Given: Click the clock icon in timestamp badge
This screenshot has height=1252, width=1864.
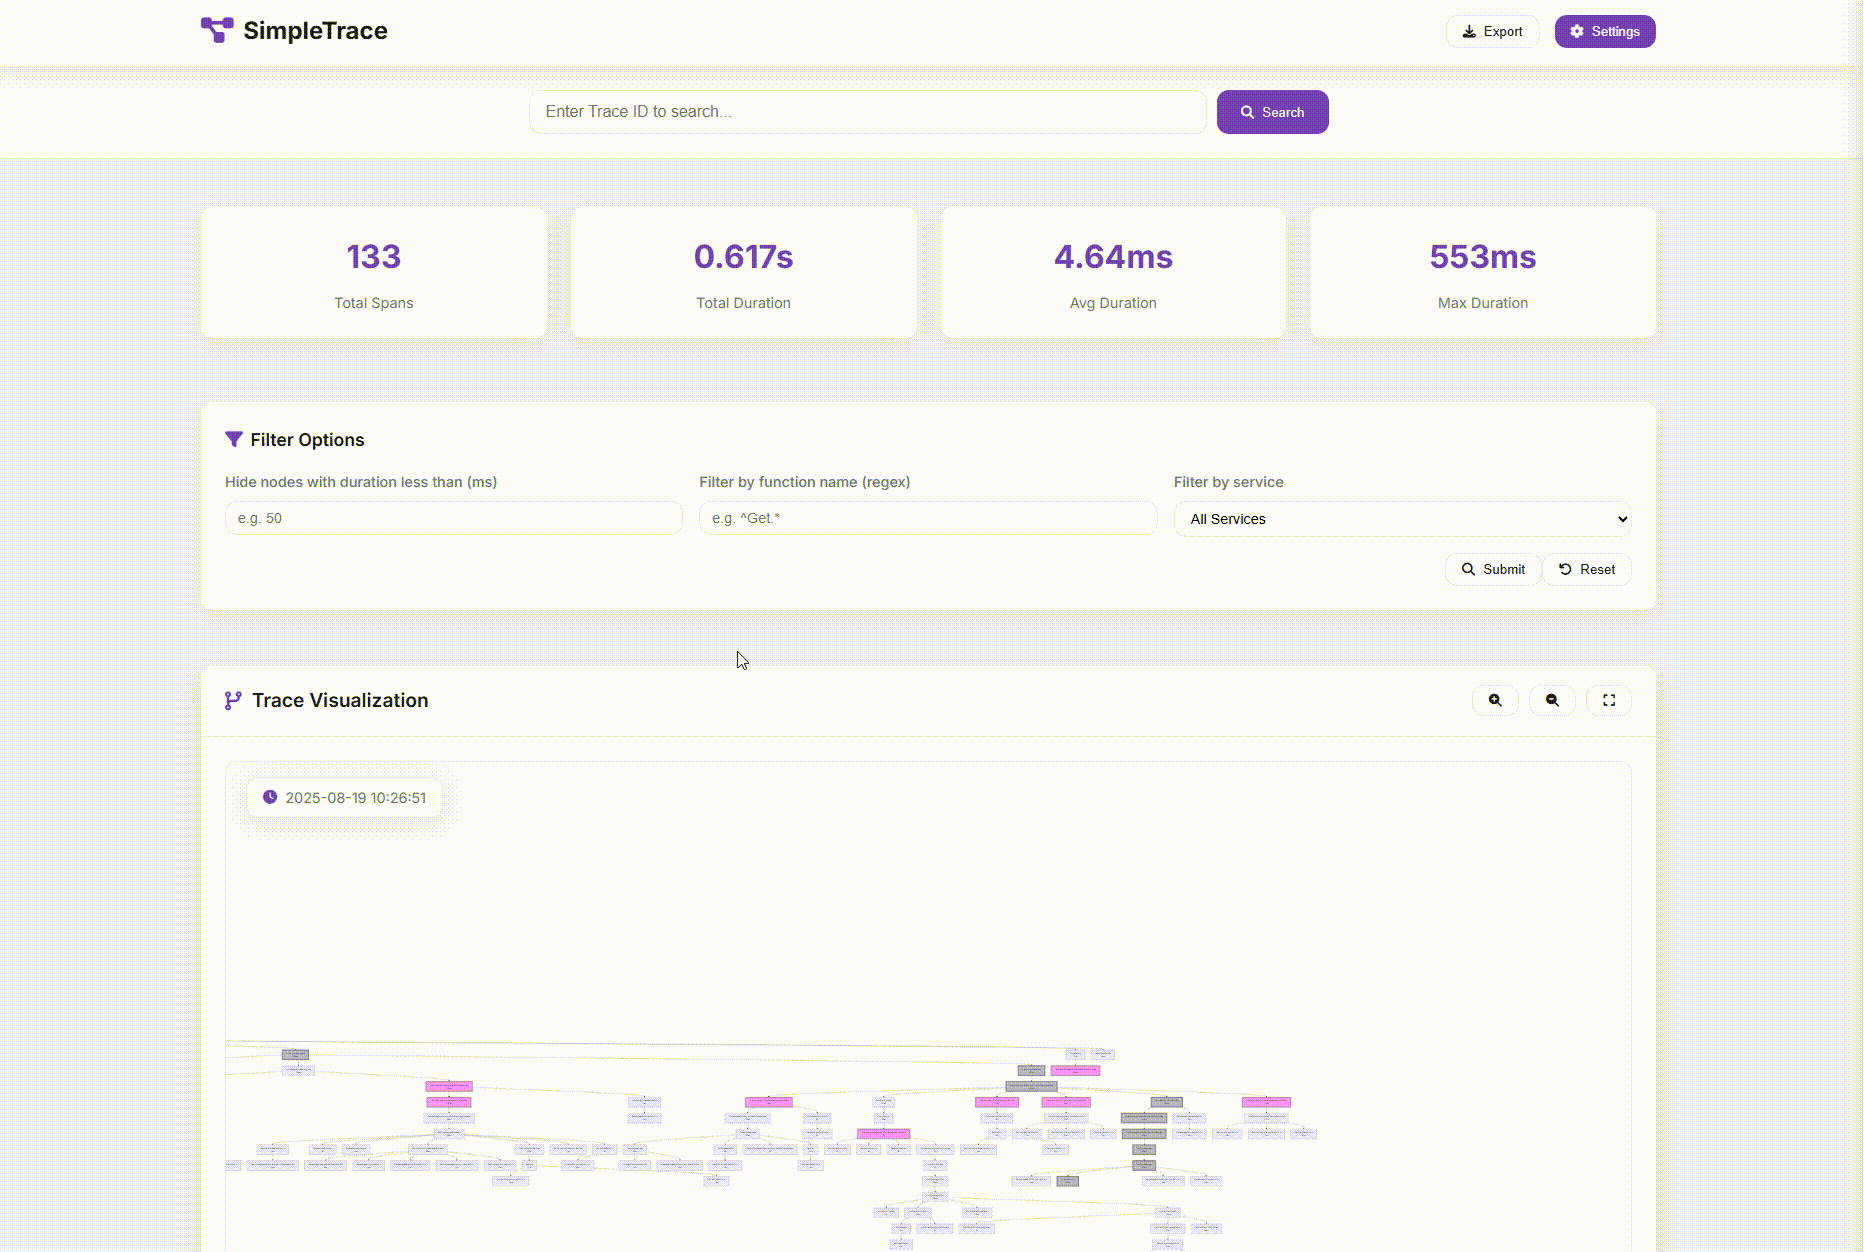Looking at the screenshot, I should tap(270, 797).
